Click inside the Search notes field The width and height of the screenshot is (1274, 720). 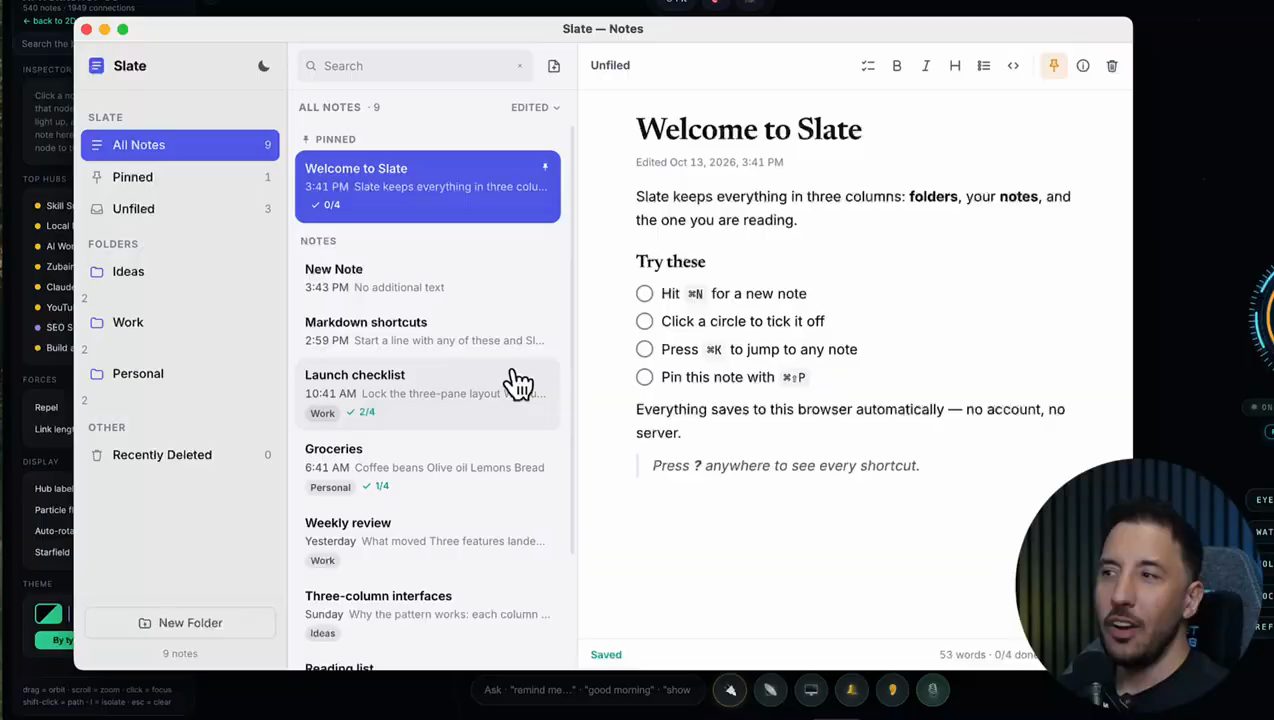coord(415,66)
